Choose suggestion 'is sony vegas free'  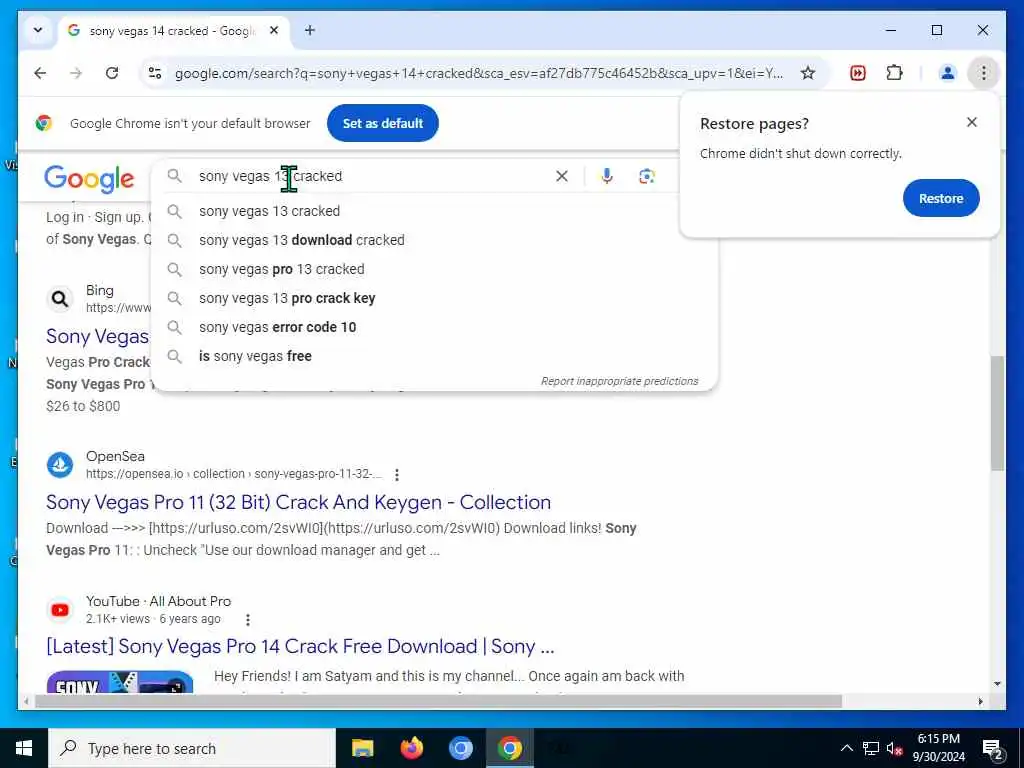click(x=436, y=356)
